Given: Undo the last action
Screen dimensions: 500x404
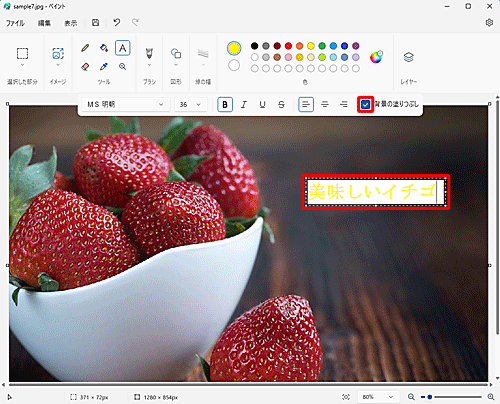Looking at the screenshot, I should (116, 23).
